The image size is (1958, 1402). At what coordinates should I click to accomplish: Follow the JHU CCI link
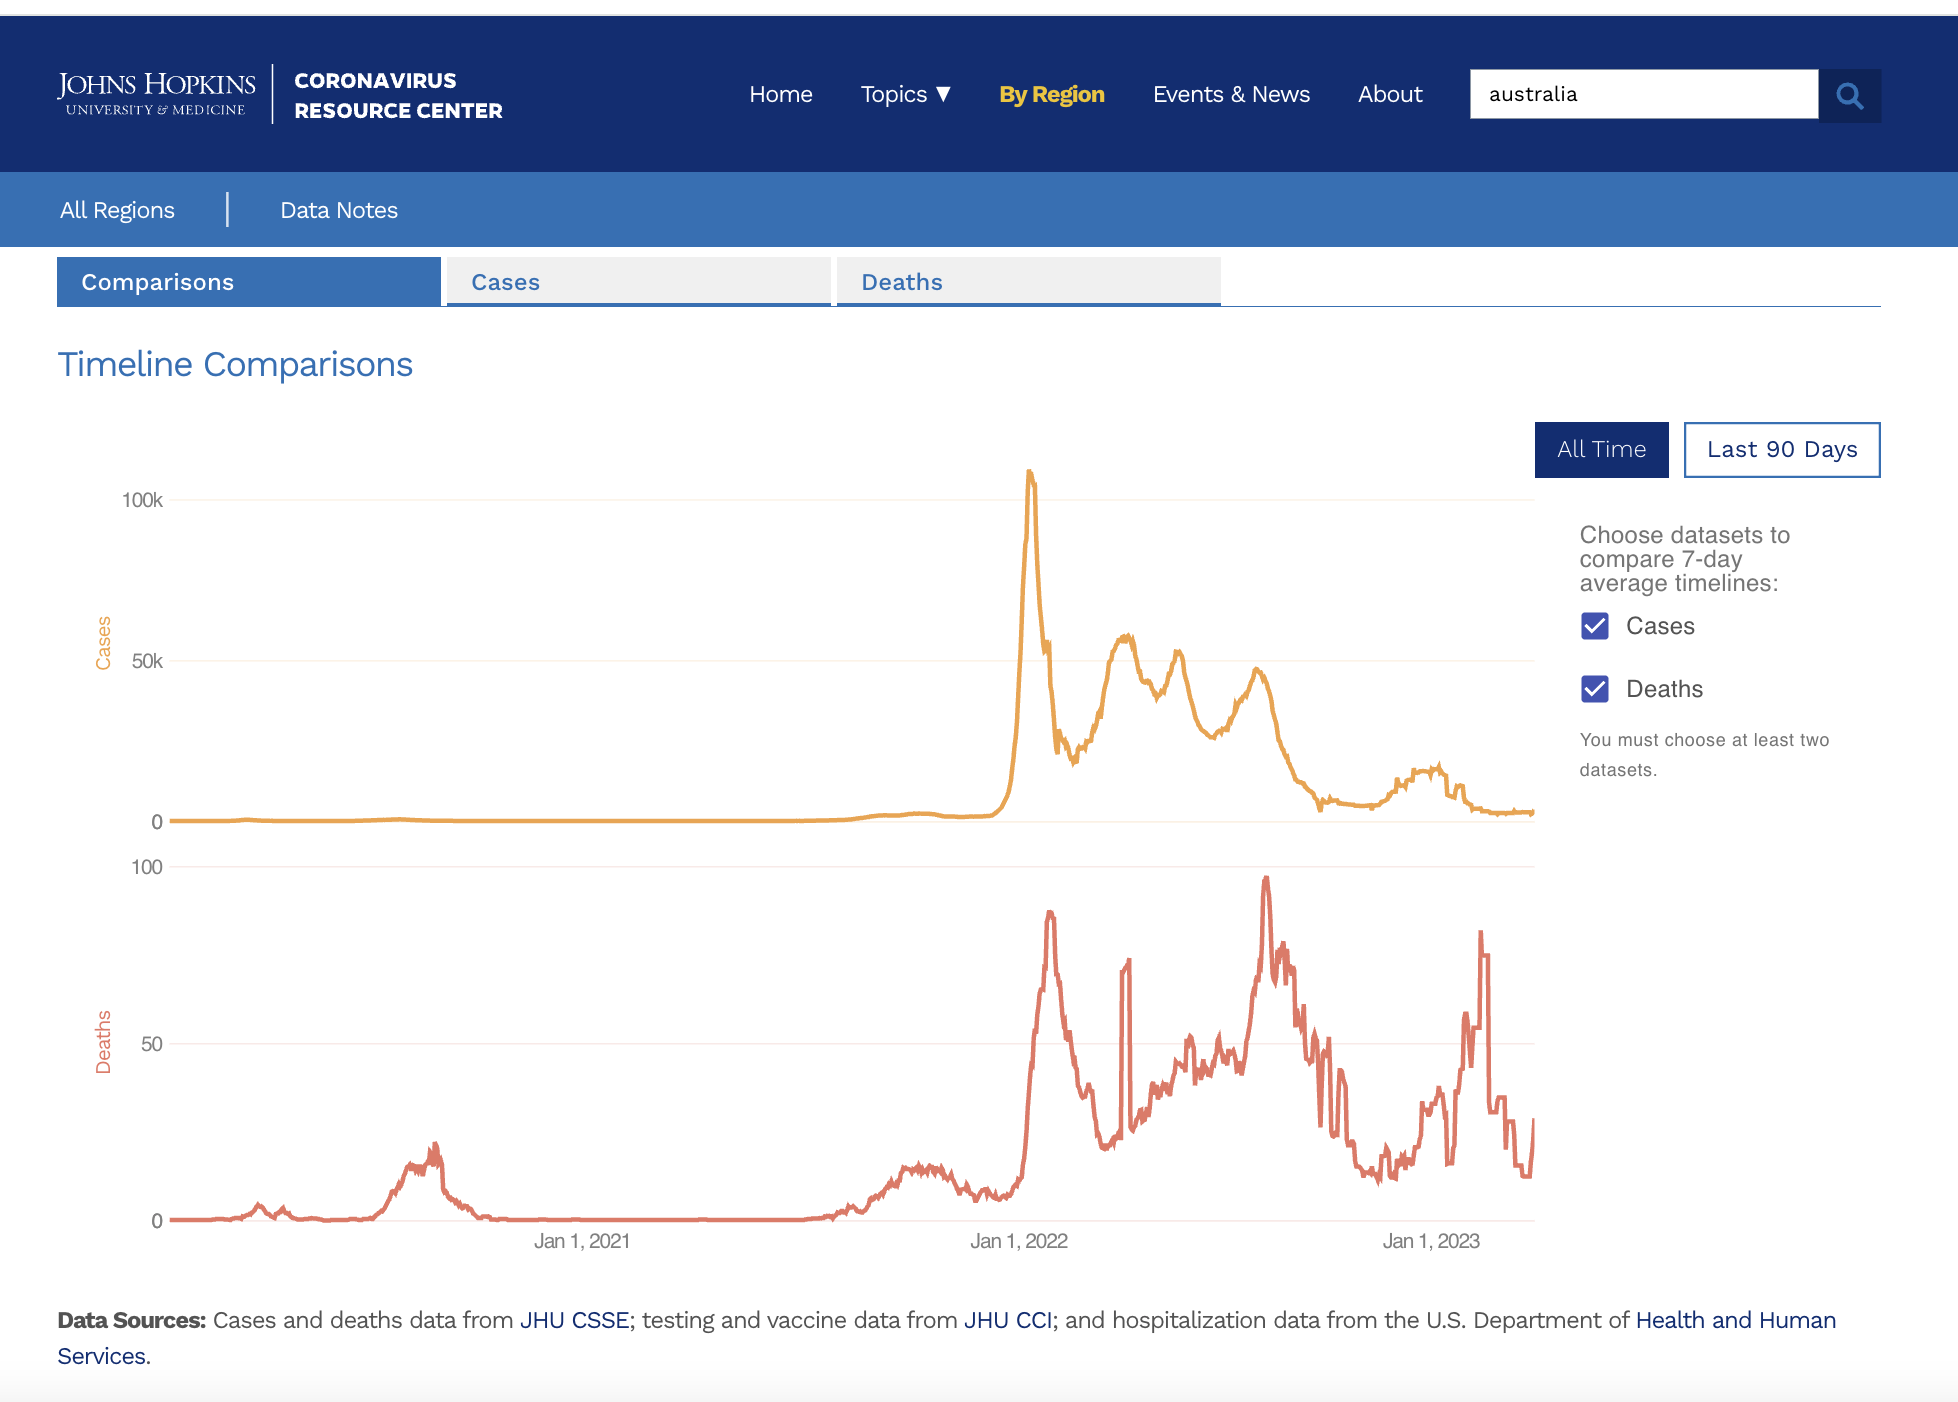(x=1007, y=1320)
